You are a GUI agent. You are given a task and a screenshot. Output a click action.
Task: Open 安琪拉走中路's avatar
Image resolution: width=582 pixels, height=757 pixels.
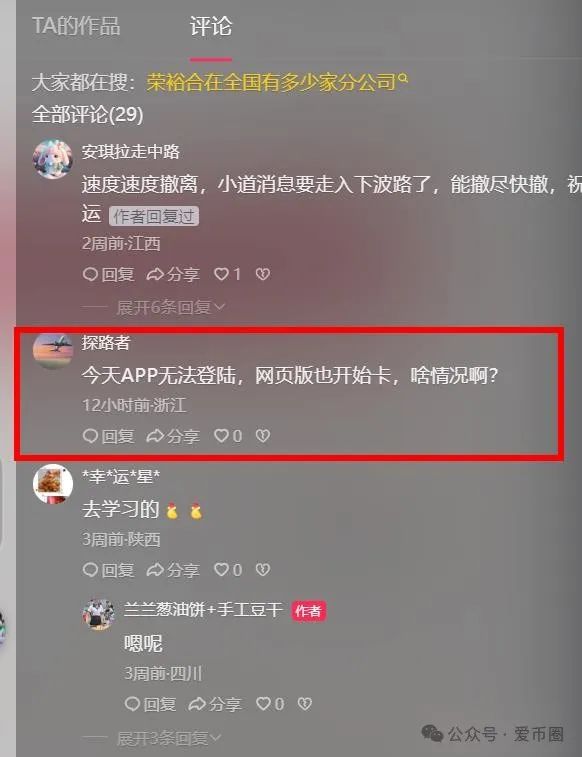(53, 159)
